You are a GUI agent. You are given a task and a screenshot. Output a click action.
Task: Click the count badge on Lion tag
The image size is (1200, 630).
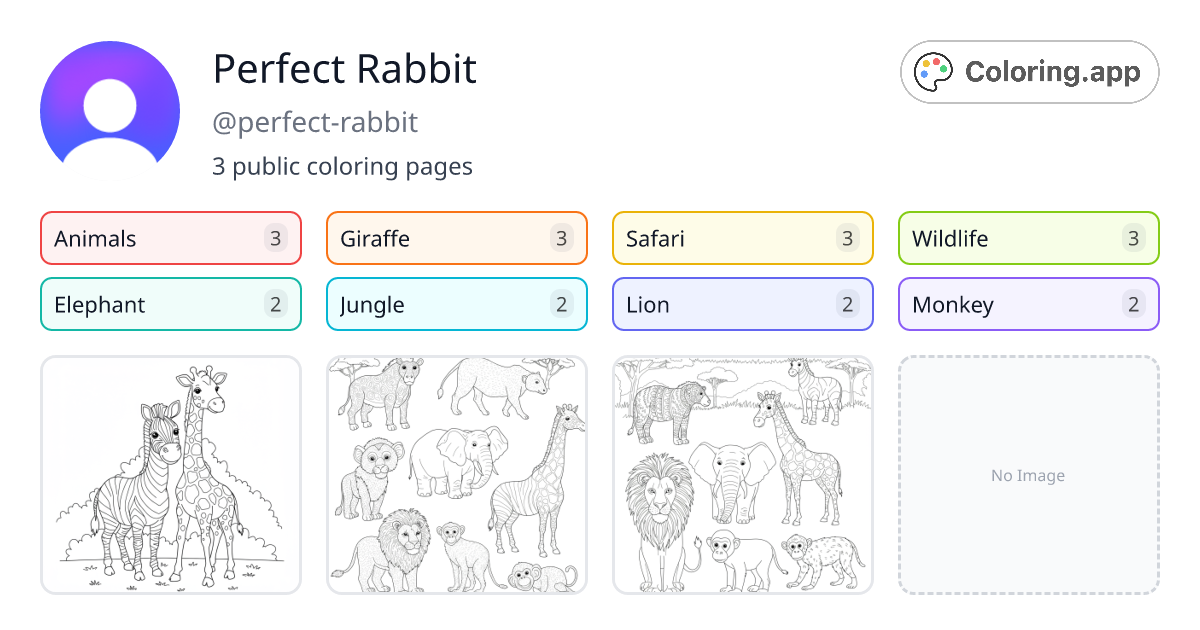coord(849,304)
